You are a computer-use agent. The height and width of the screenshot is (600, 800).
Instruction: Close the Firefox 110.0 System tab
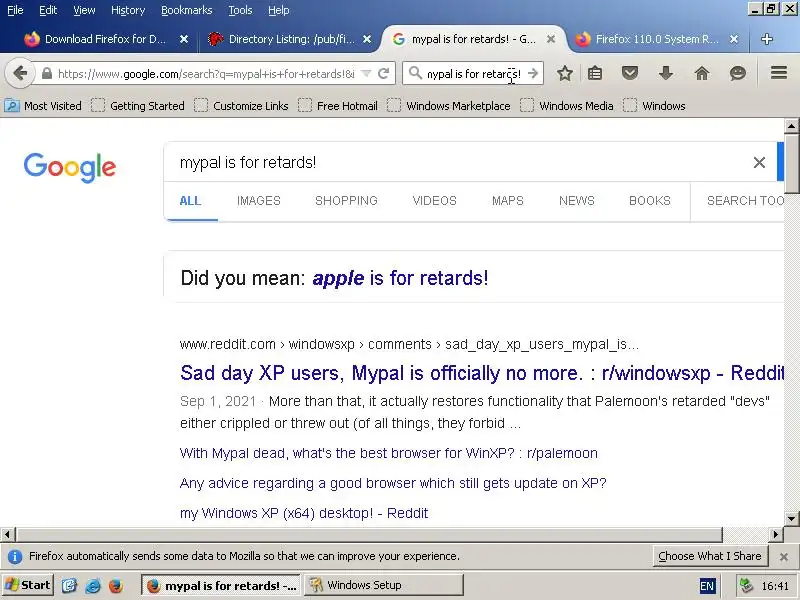tap(734, 39)
